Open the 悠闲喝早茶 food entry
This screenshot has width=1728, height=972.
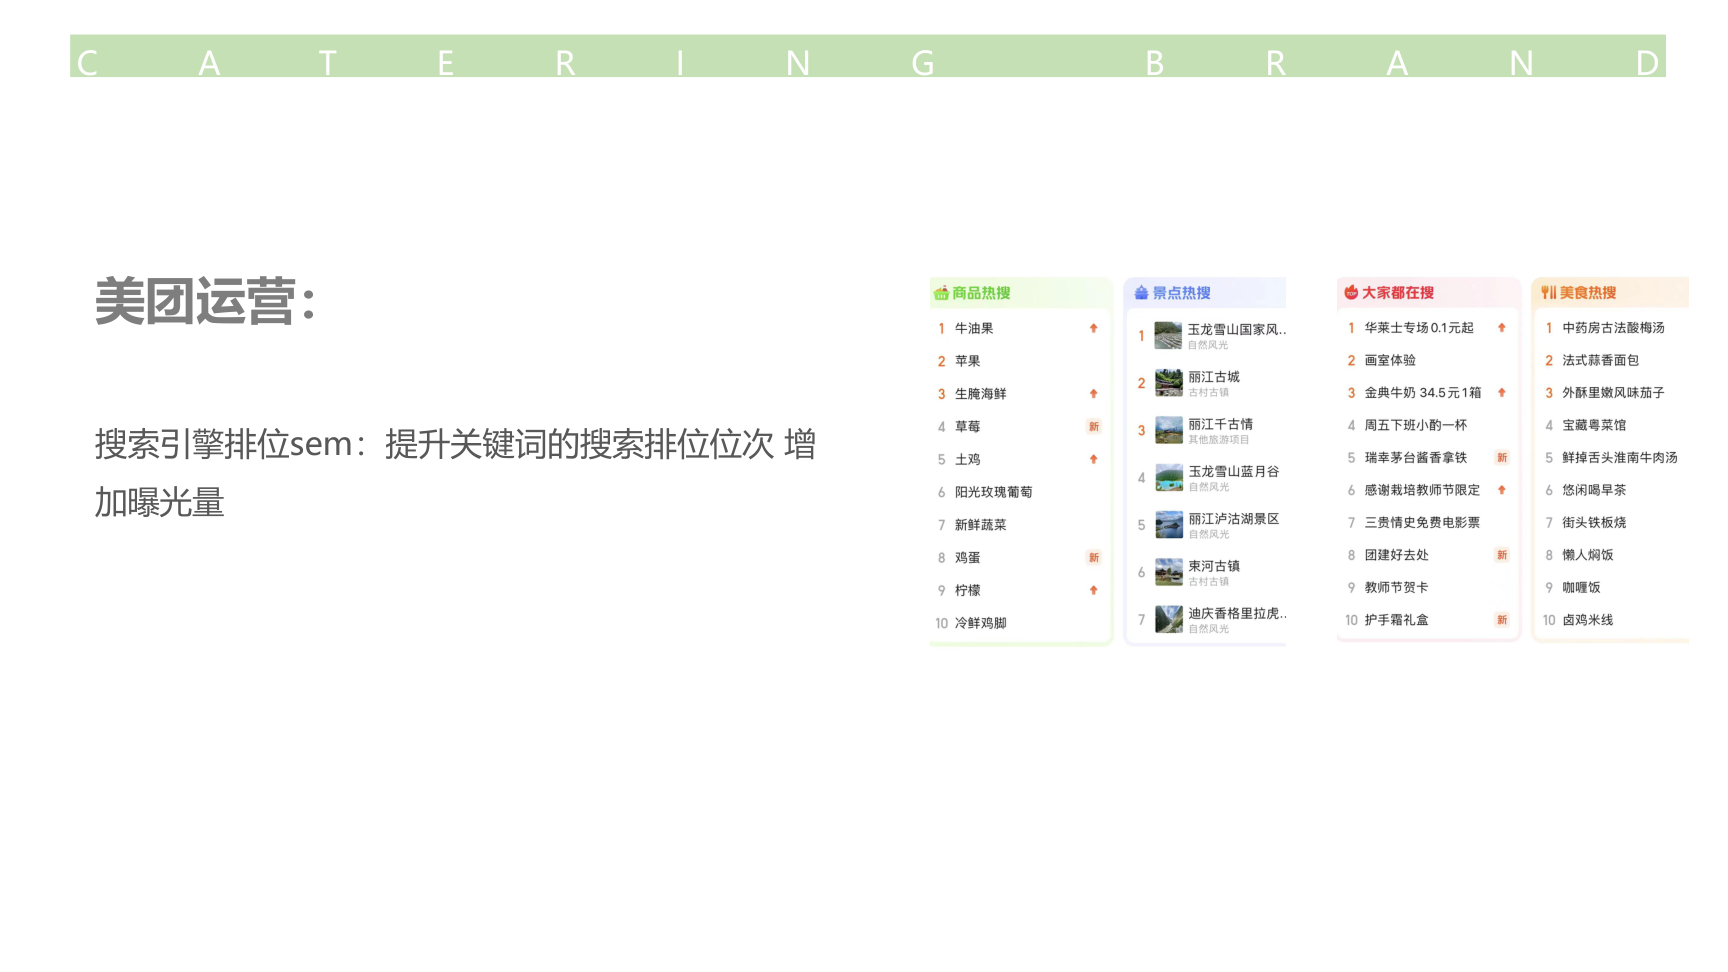click(1594, 490)
